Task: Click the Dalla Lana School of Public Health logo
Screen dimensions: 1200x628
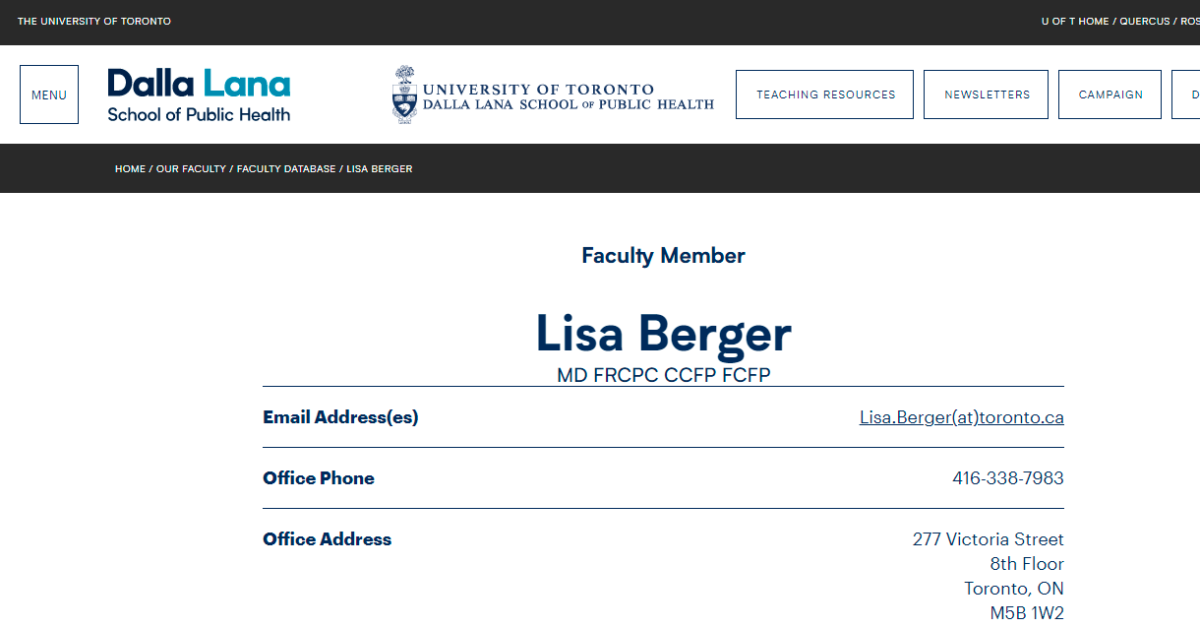Action: 199,95
